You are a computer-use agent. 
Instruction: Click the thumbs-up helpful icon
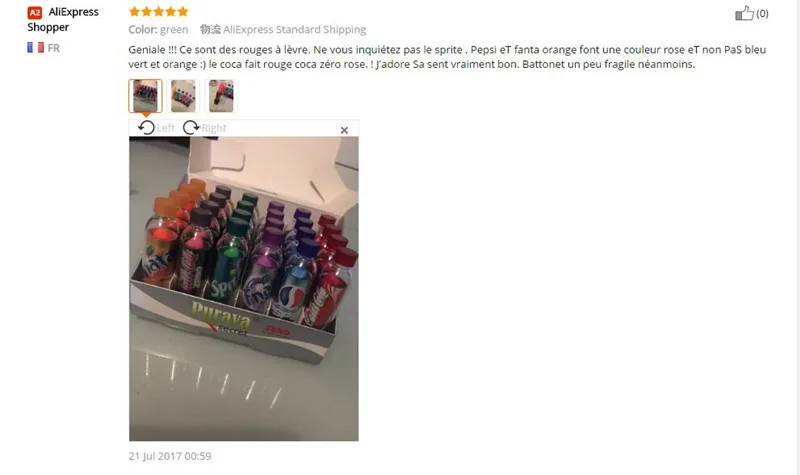(744, 13)
